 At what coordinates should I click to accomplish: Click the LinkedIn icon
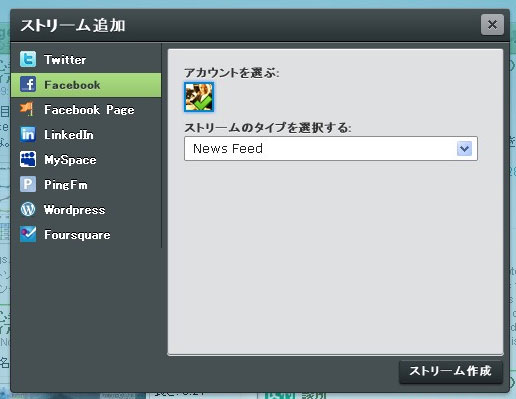(28, 135)
